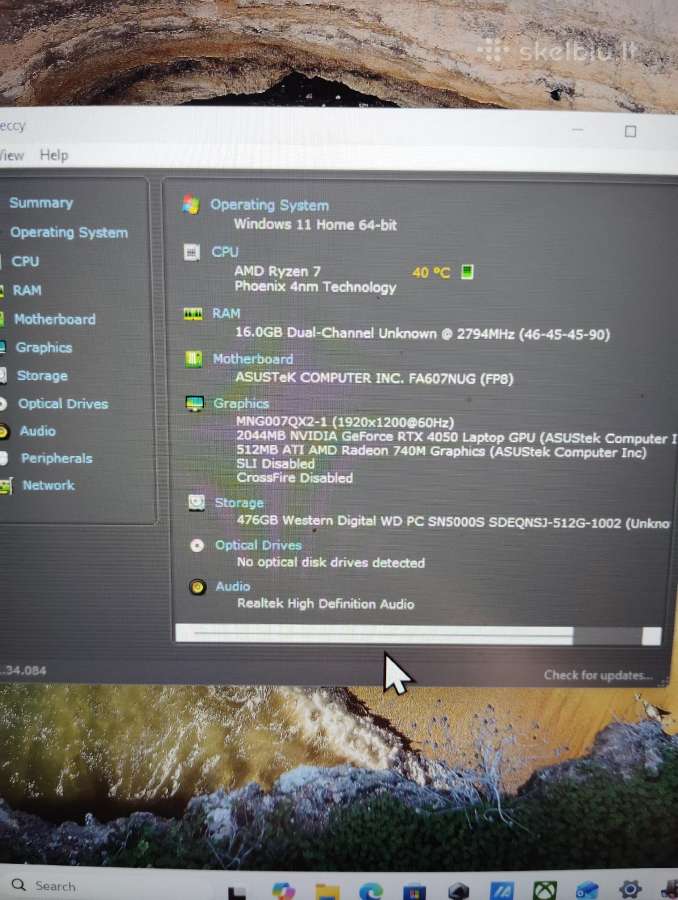Image resolution: width=678 pixels, height=900 pixels.
Task: Click the 'Realtek High Definition Audio' text
Action: click(326, 604)
